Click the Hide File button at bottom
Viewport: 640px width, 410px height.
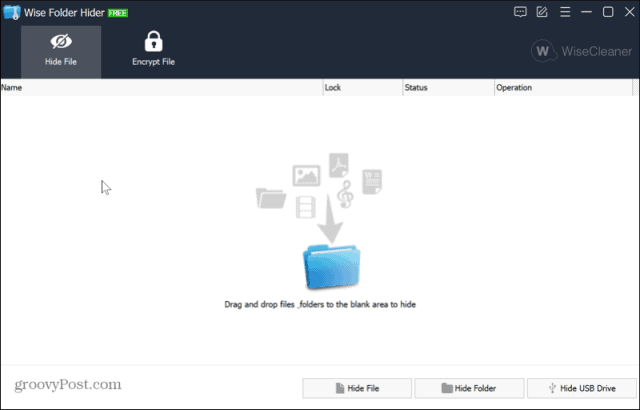point(357,388)
